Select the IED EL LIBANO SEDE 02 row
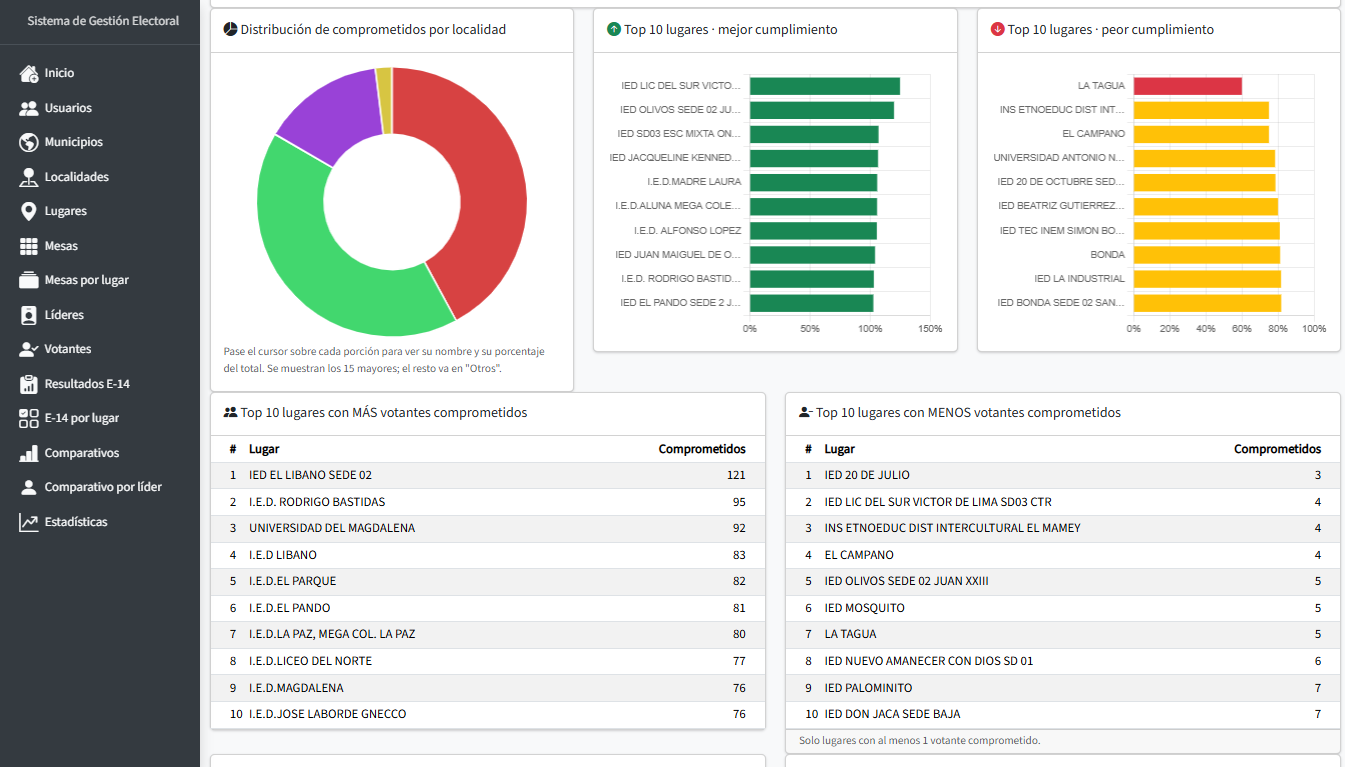Viewport: 1345px width, 767px height. [488, 475]
